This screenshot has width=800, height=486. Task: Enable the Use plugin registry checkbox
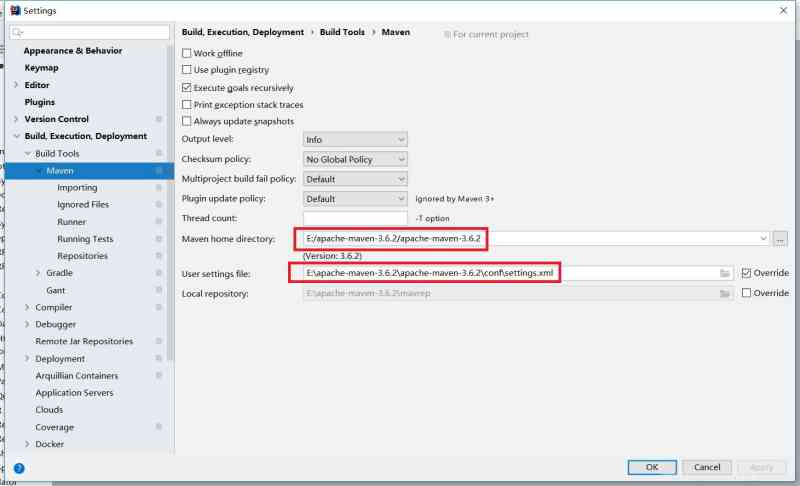187,69
